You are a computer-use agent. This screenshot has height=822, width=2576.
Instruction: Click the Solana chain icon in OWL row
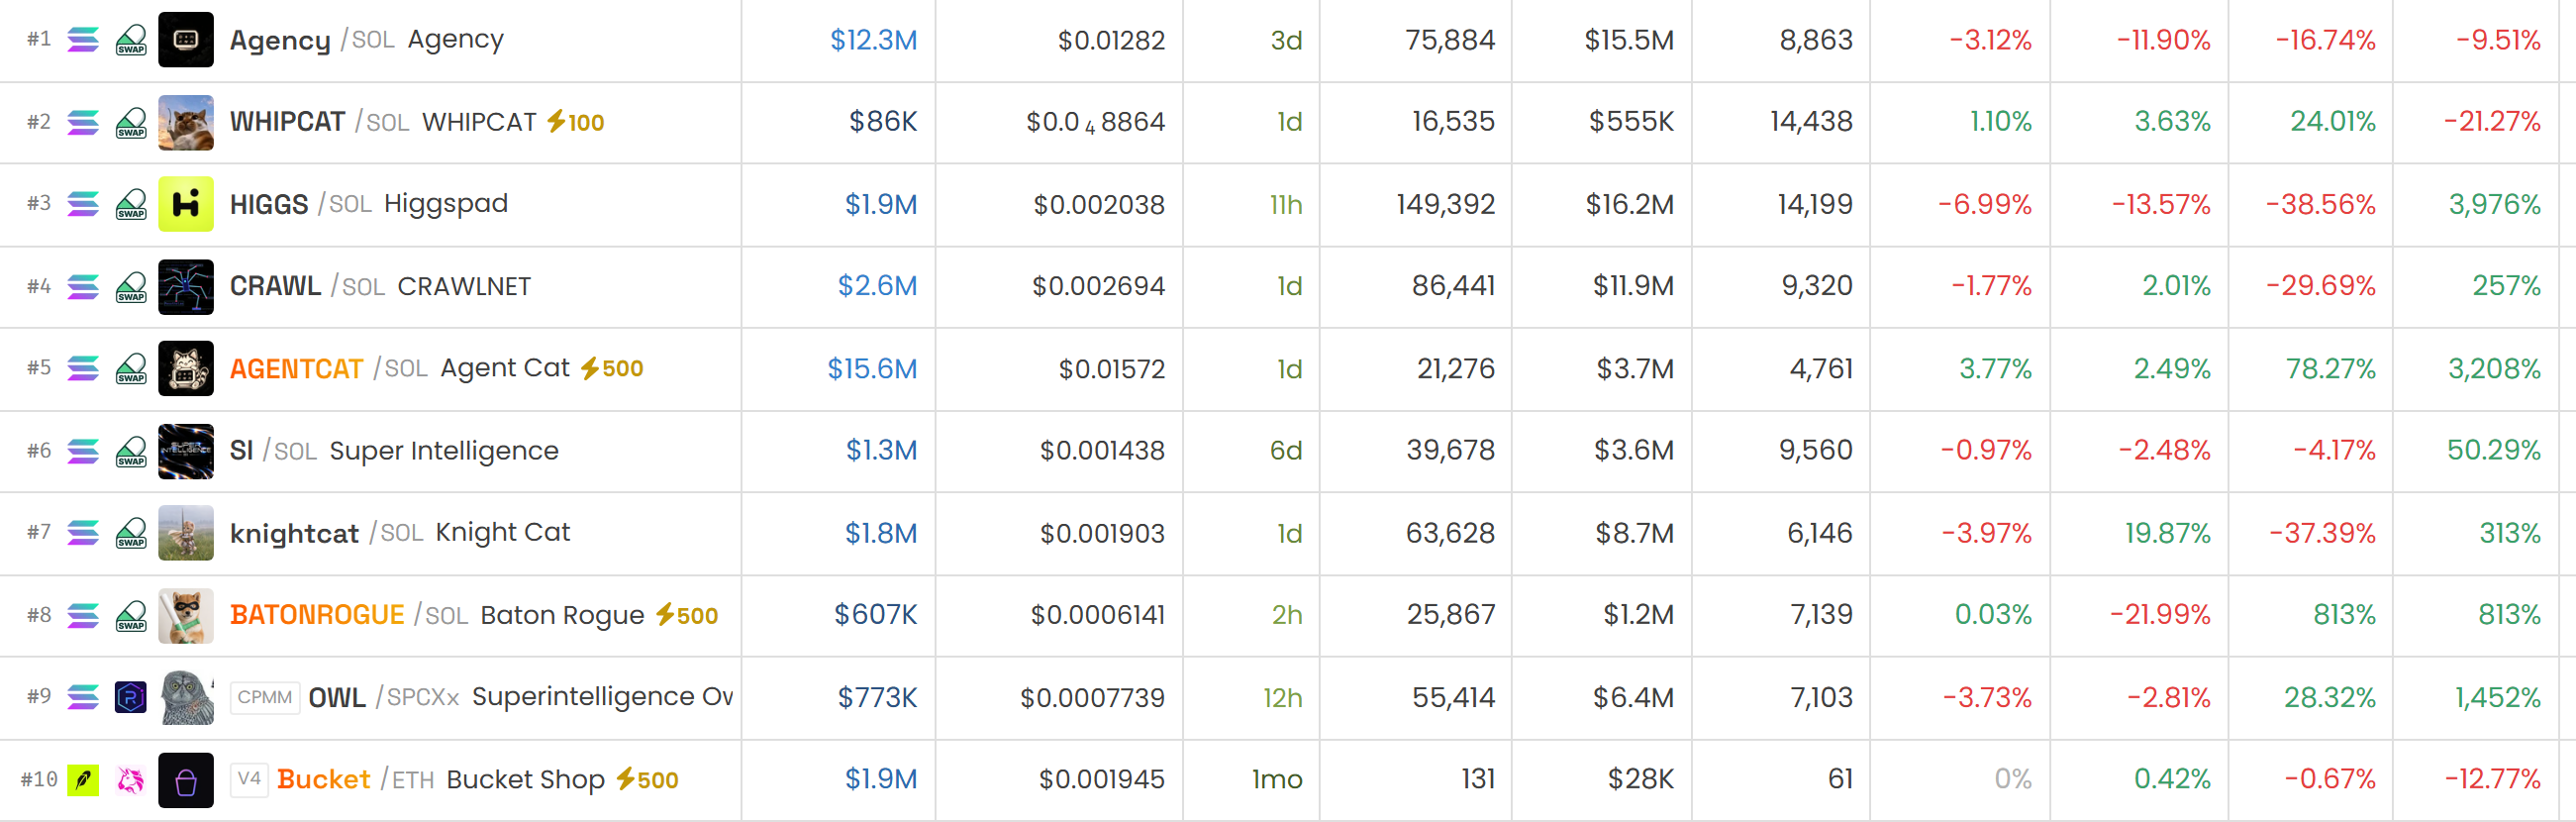[x=83, y=697]
